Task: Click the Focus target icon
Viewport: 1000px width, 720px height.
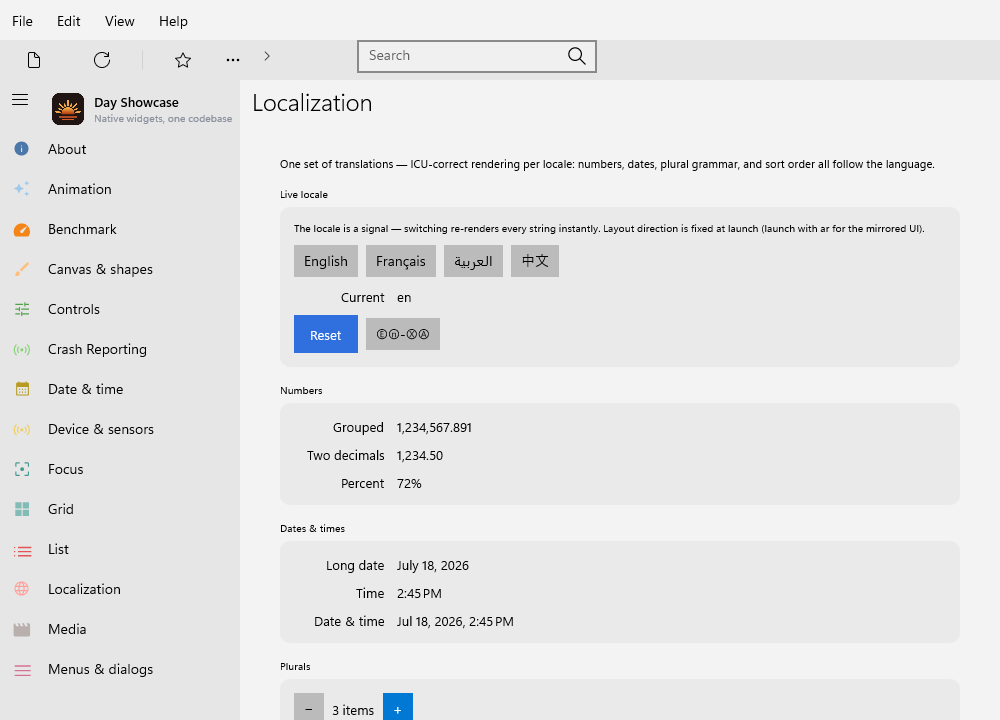Action: pos(22,469)
